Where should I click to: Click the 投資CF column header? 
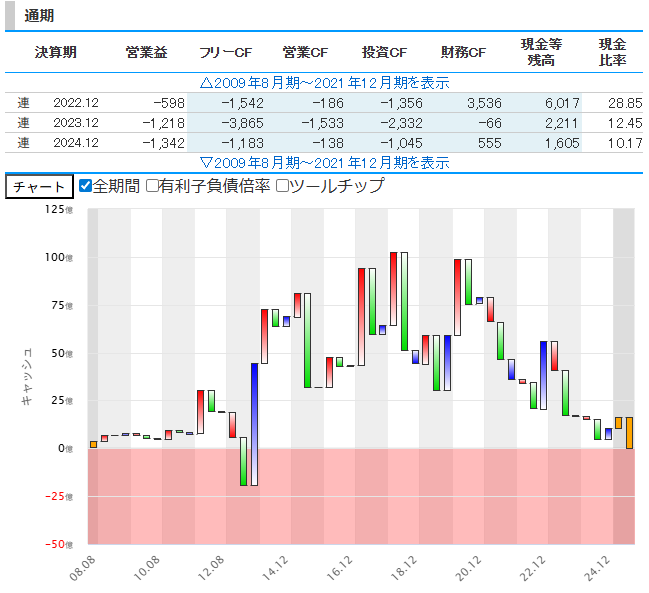coord(384,53)
